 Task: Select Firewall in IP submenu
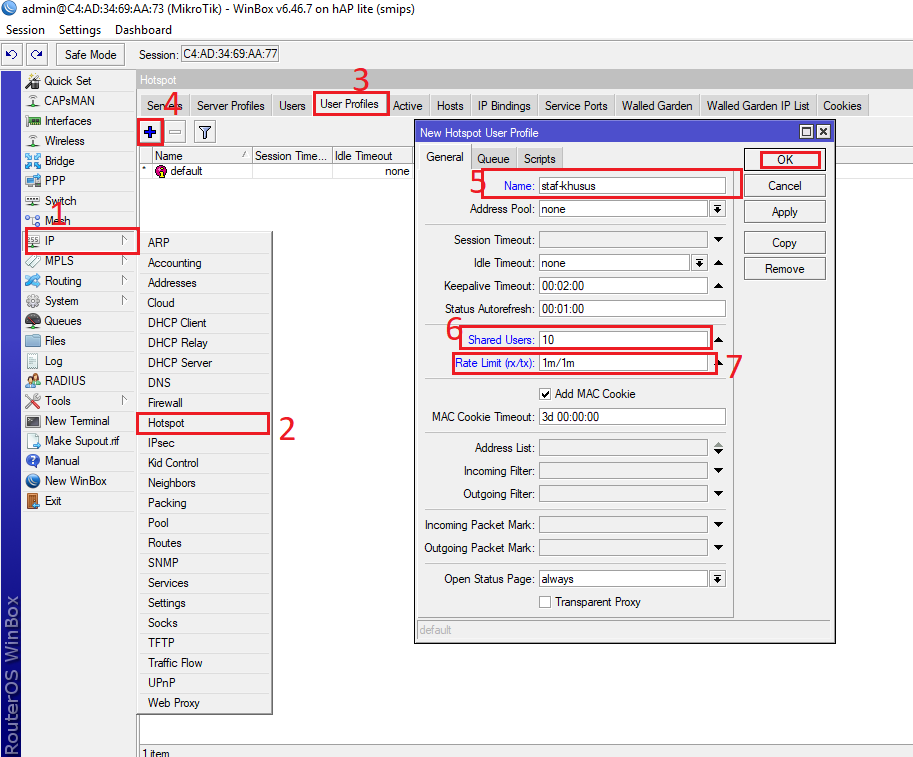204,403
